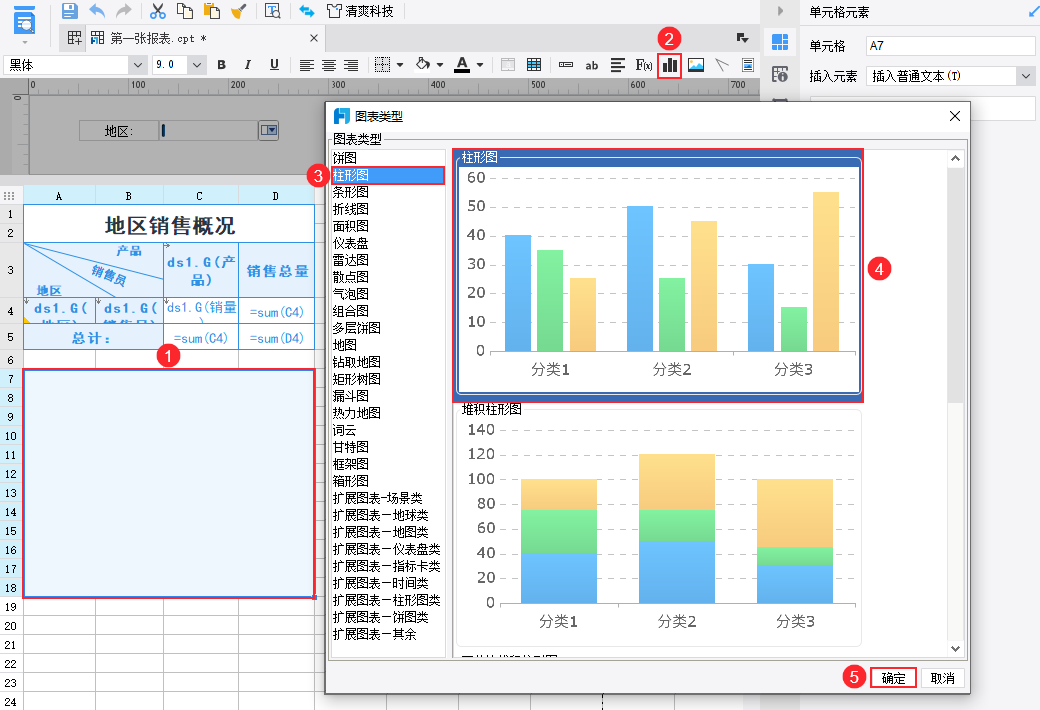Click the 地区销售概况 title cell
1040x710 pixels.
point(169,224)
